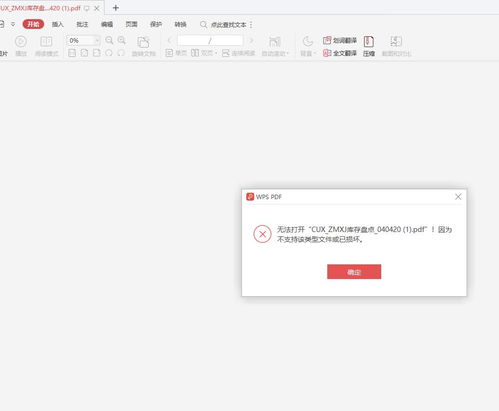The image size is (499, 411).
Task: Toggle single page view
Action: pyautogui.click(x=176, y=53)
